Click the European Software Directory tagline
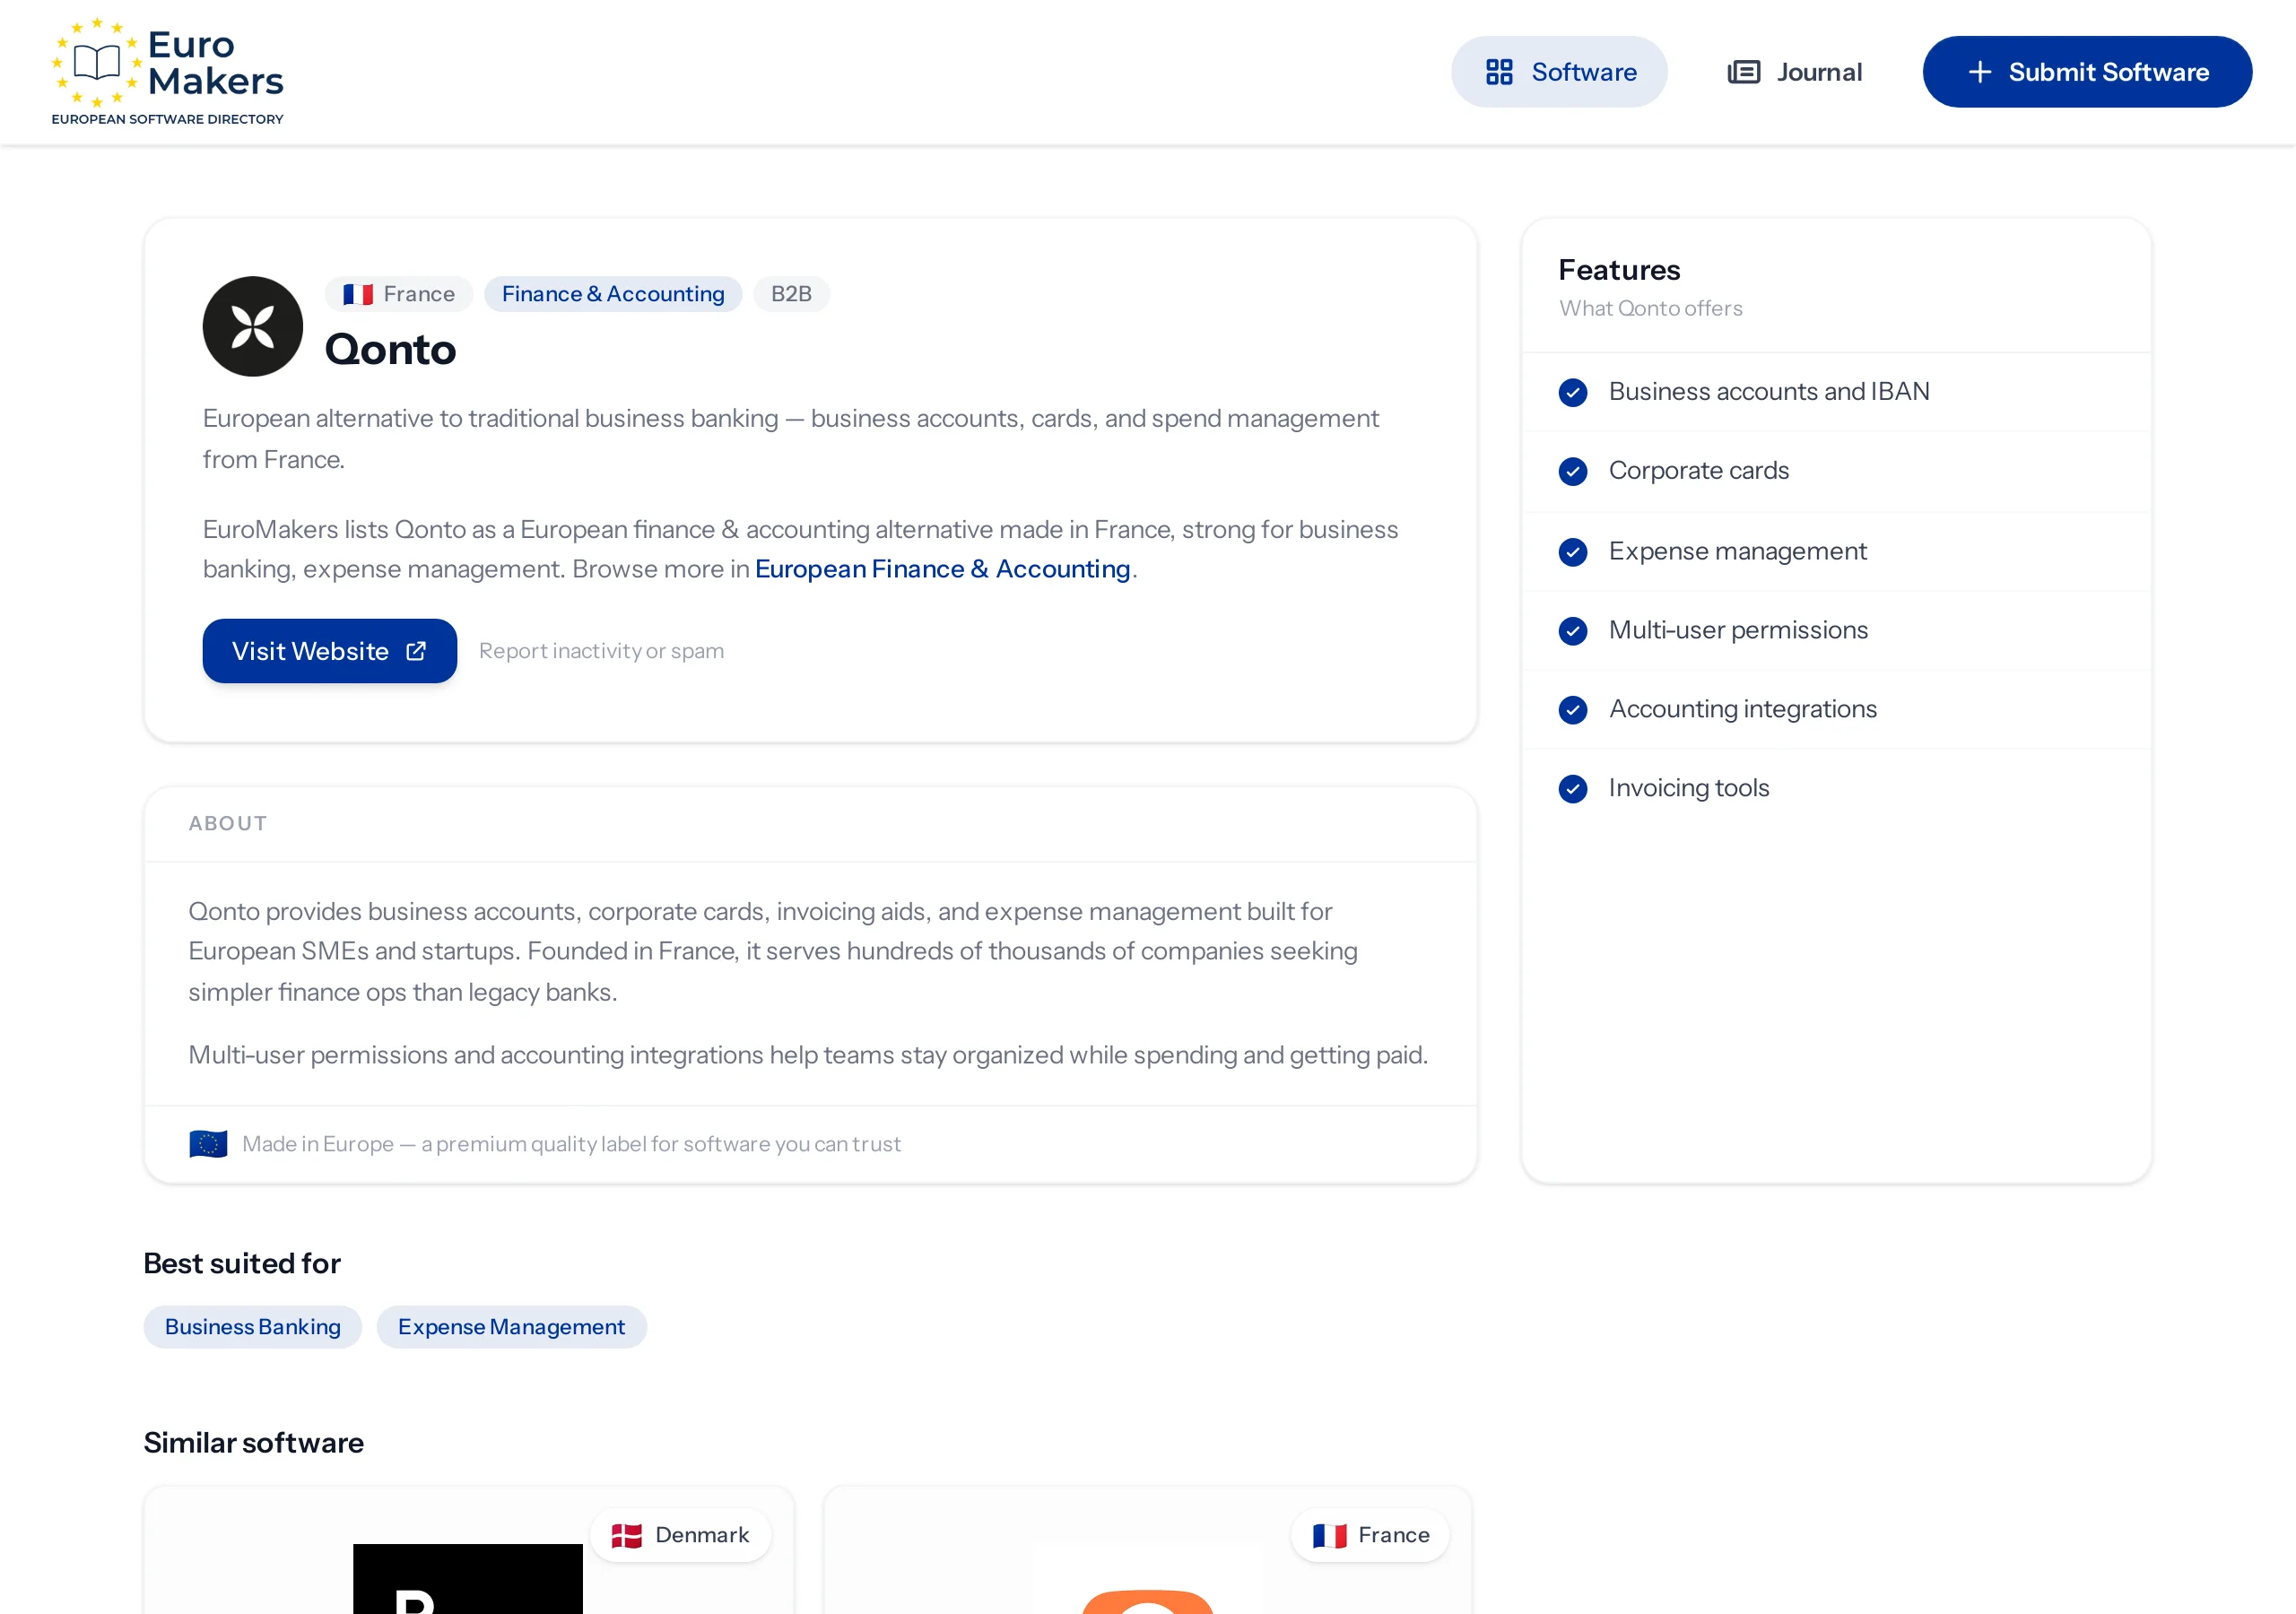Image resolution: width=2296 pixels, height=1614 pixels. tap(168, 119)
